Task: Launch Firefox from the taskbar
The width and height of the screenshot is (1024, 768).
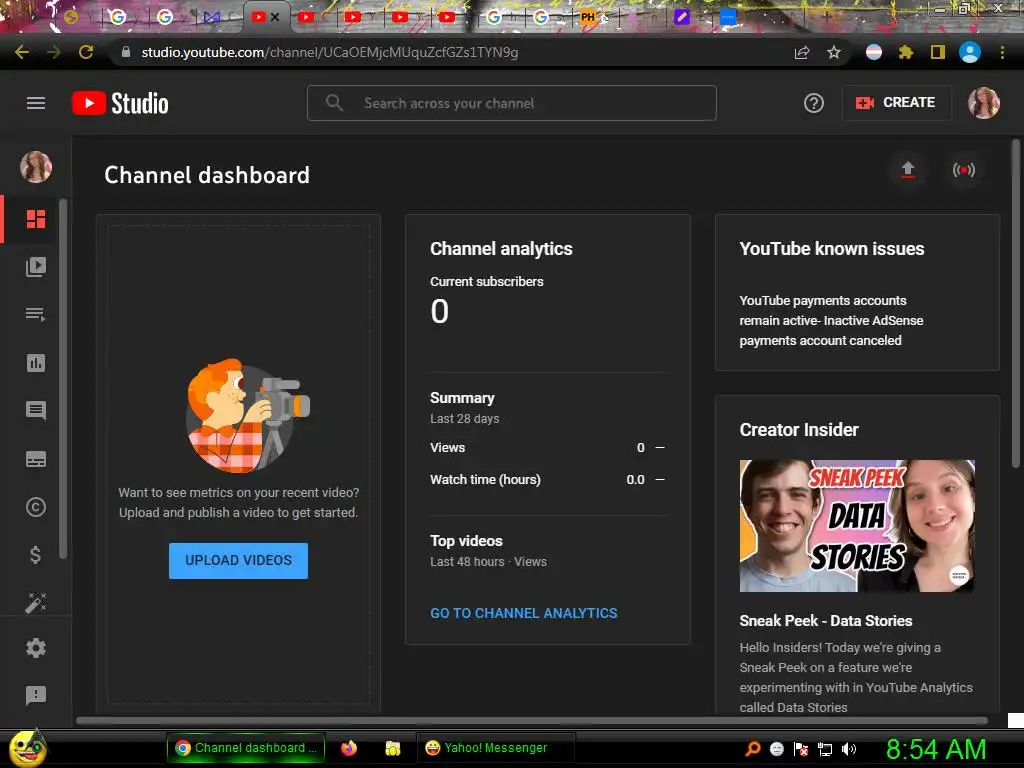Action: (x=349, y=748)
